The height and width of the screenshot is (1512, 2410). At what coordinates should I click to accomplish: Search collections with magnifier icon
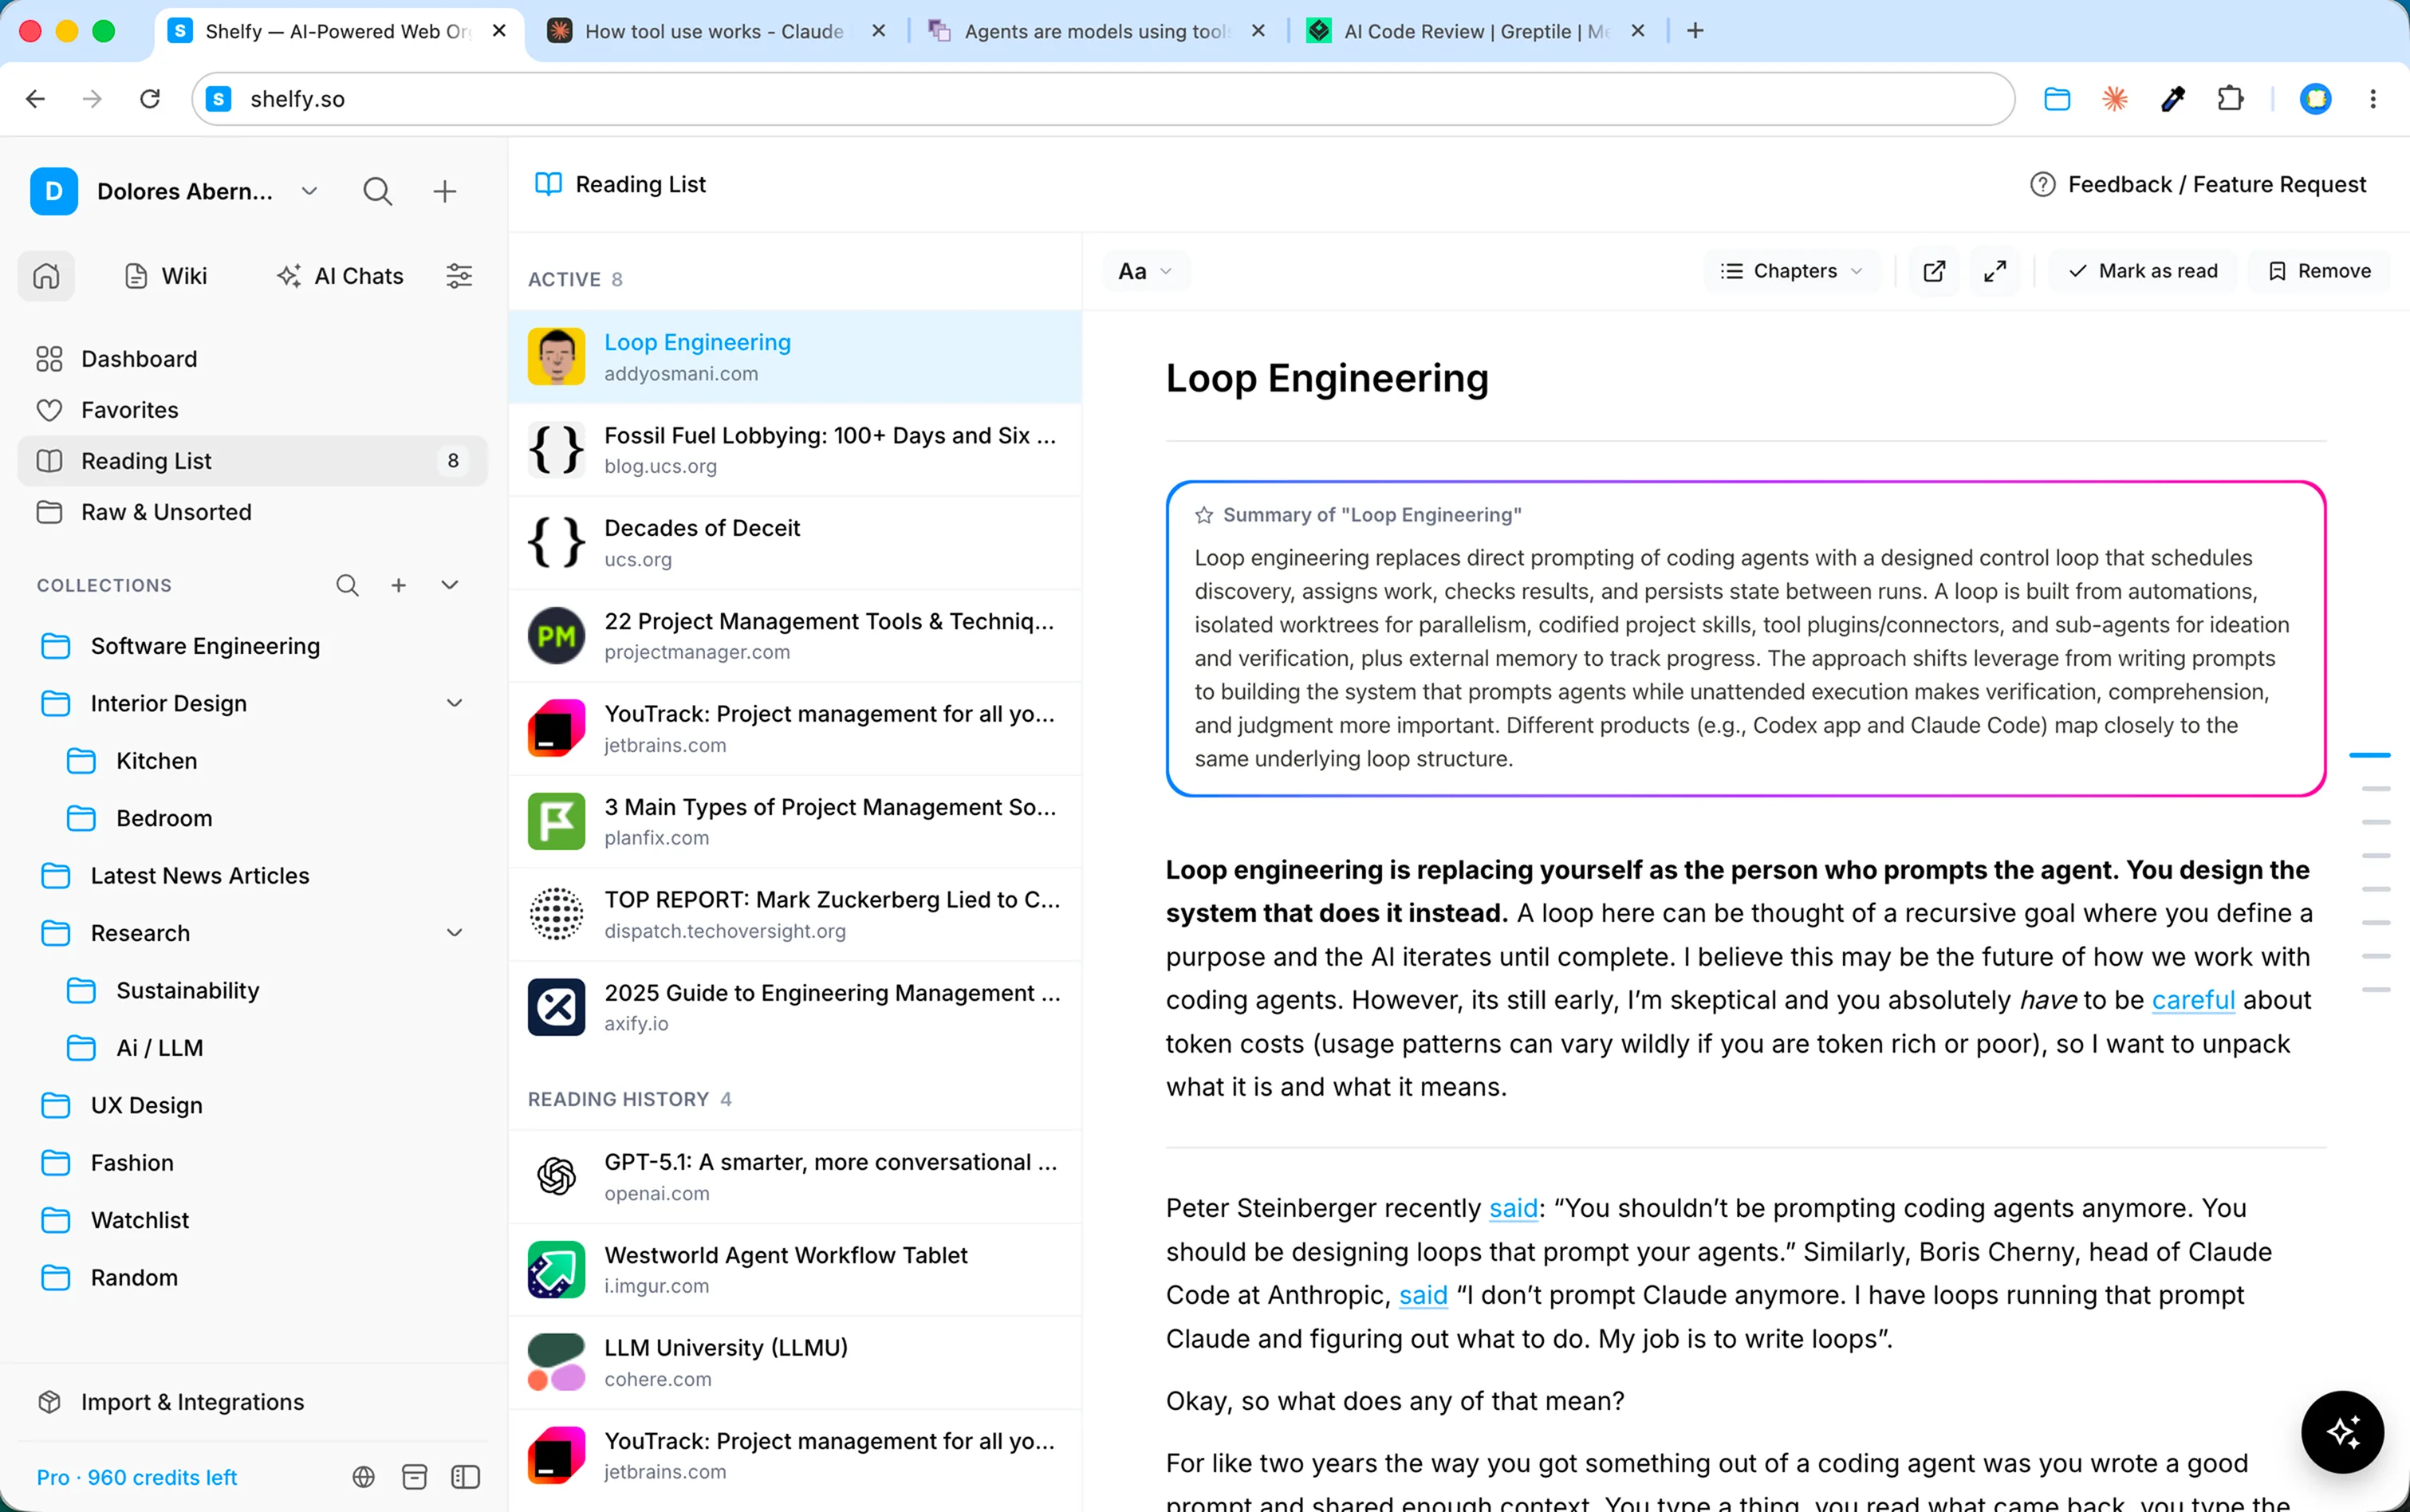coord(347,585)
